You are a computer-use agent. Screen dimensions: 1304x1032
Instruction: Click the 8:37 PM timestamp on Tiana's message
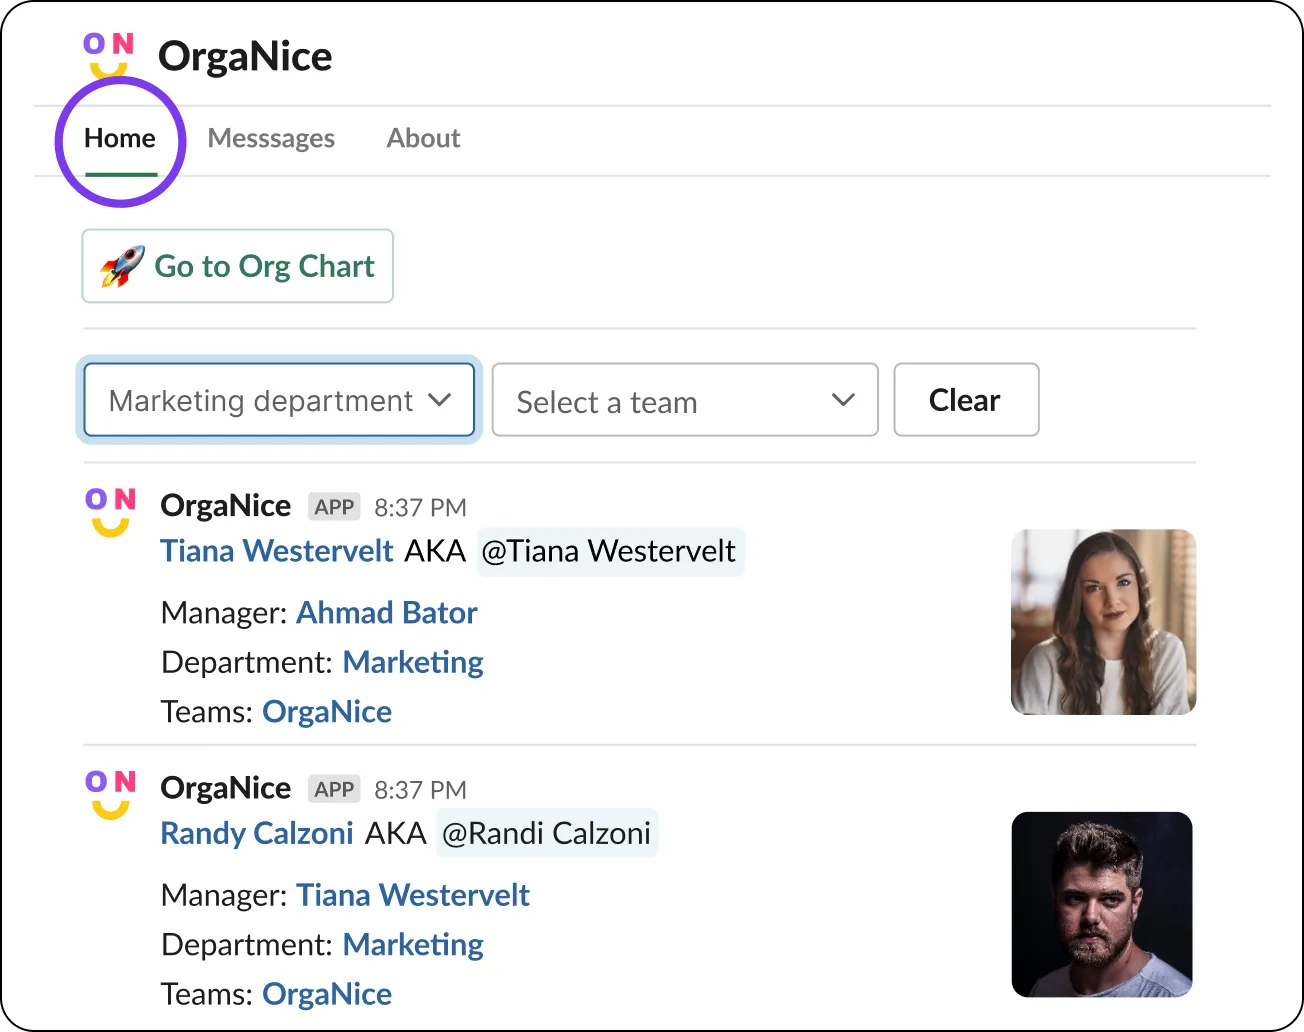(420, 508)
